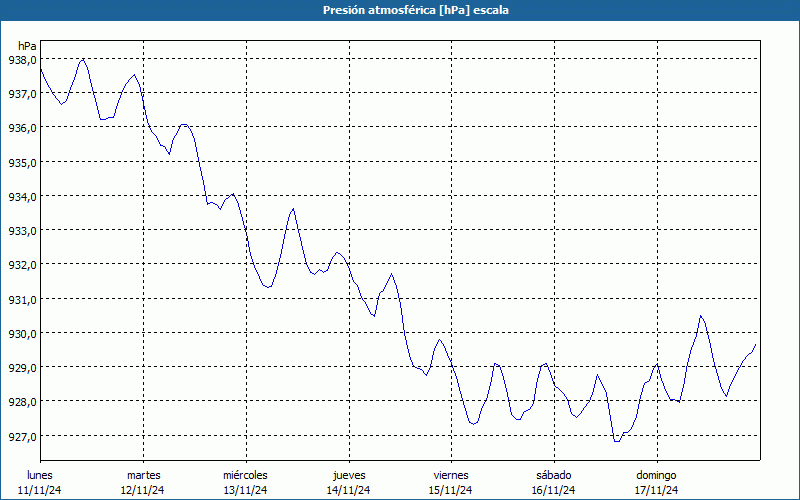Select the 930,0 axis label
Image resolution: width=800 pixels, height=500 pixels.
(x=22, y=334)
